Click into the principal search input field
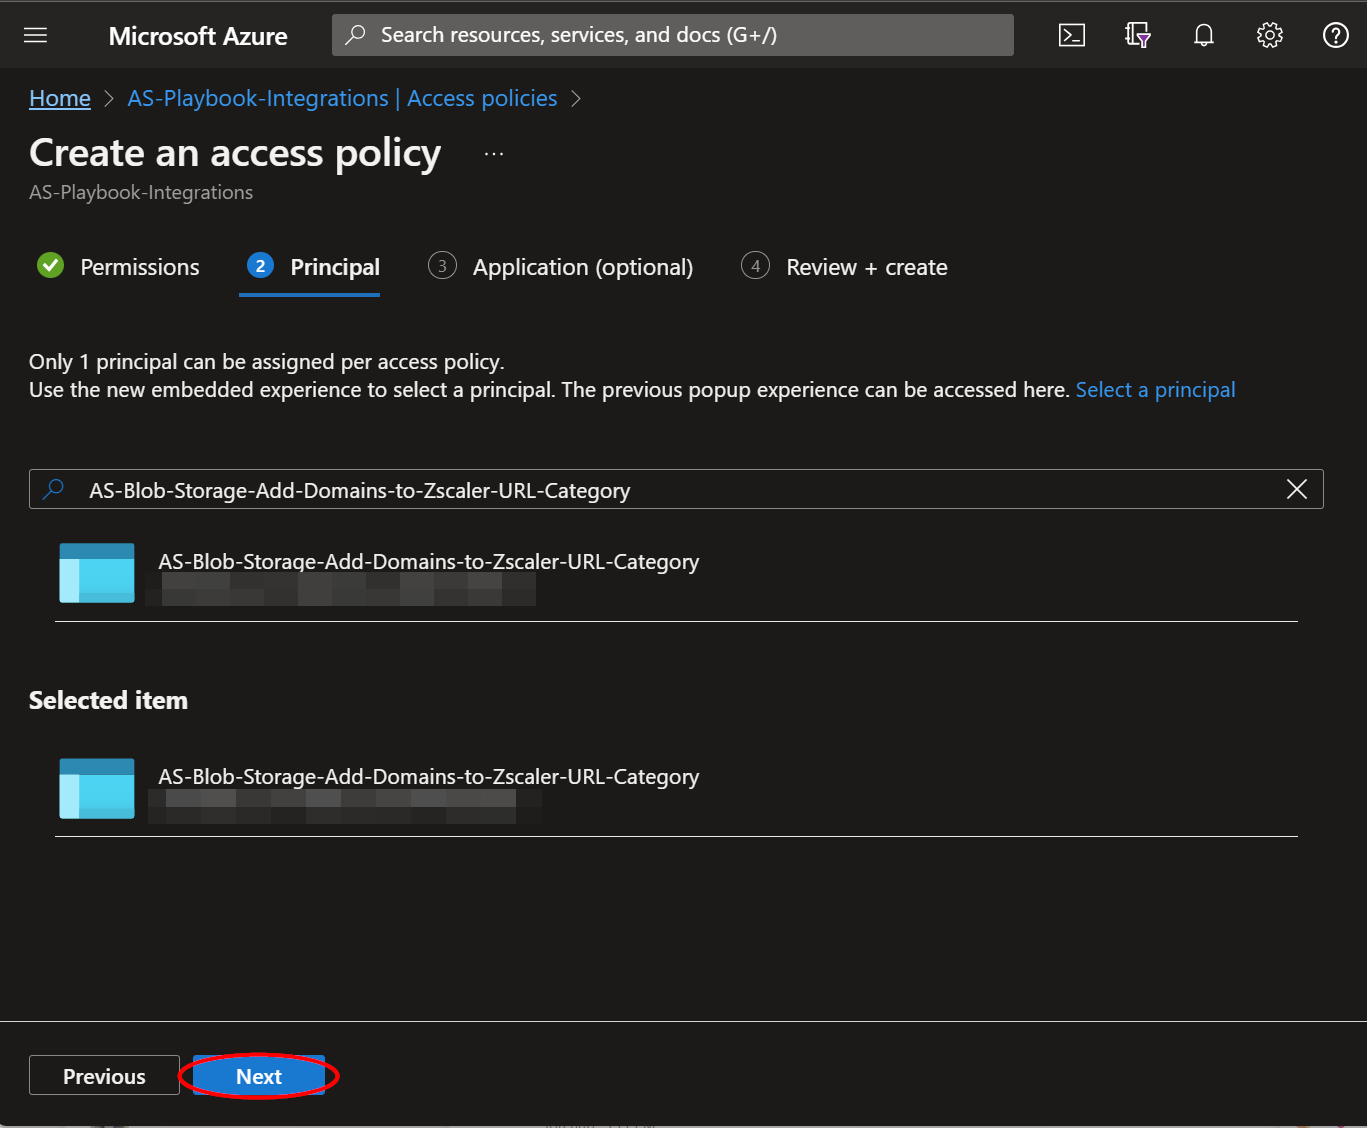The image size is (1367, 1128). [676, 489]
